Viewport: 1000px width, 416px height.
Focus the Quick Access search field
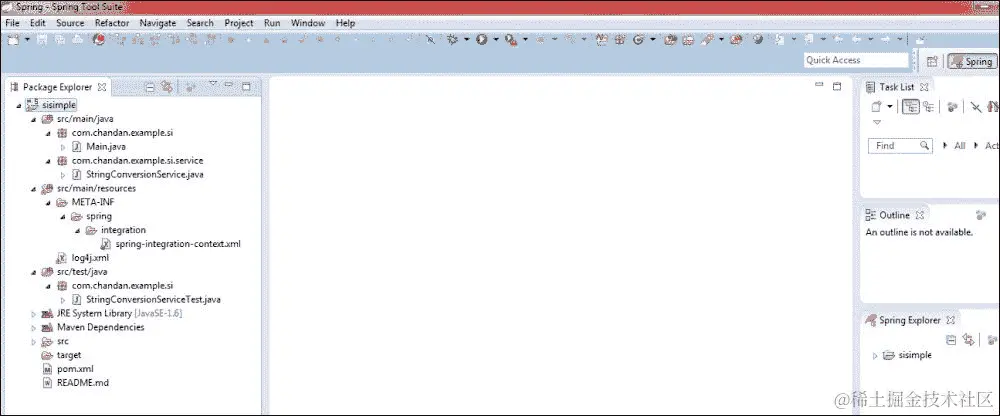[856, 60]
